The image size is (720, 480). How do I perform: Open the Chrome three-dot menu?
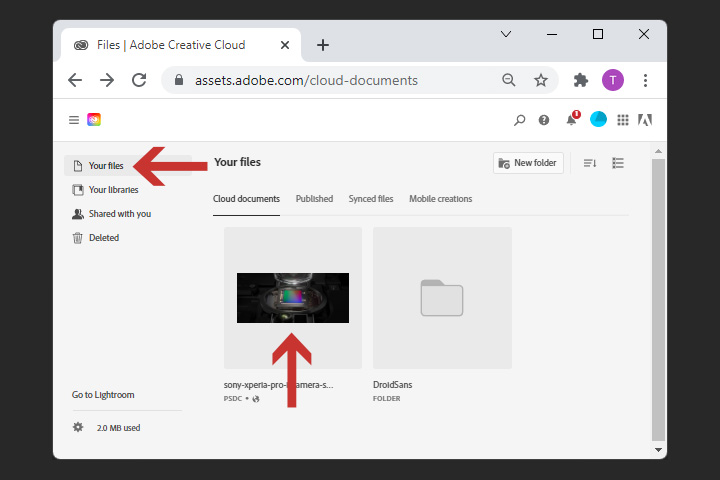tap(645, 80)
